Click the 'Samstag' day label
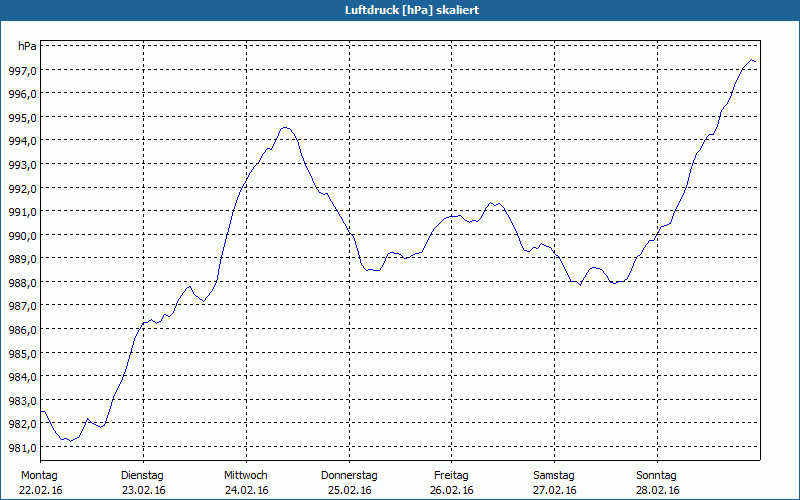800x500 pixels. (x=554, y=476)
